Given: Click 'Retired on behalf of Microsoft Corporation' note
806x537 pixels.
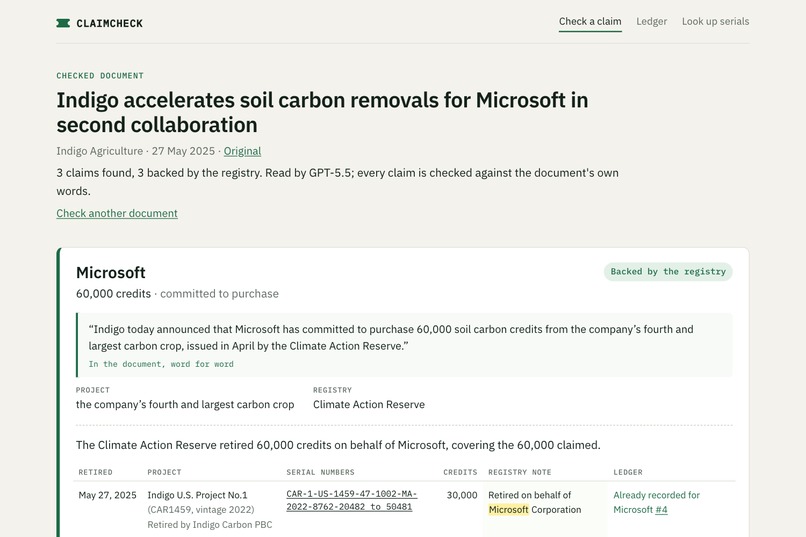Looking at the screenshot, I should 535,503.
